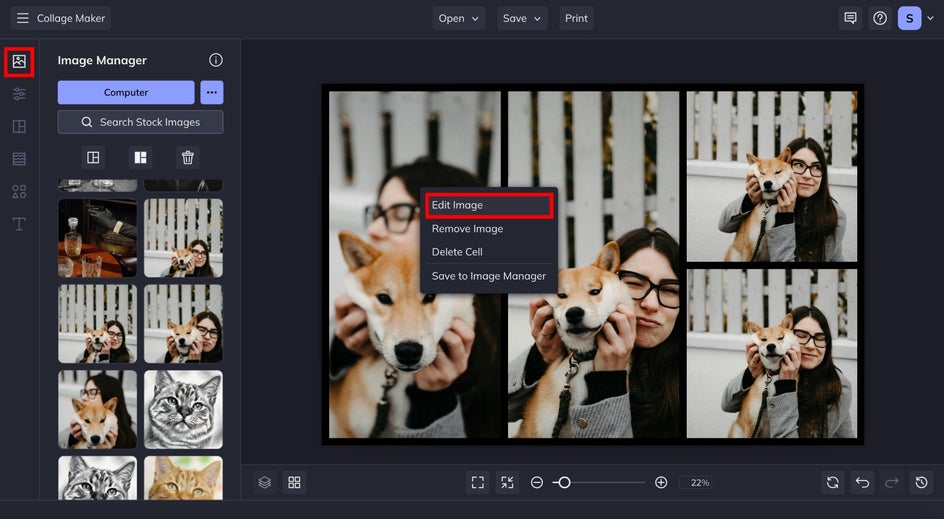Open the history clock icon
This screenshot has height=519, width=944.
921,482
